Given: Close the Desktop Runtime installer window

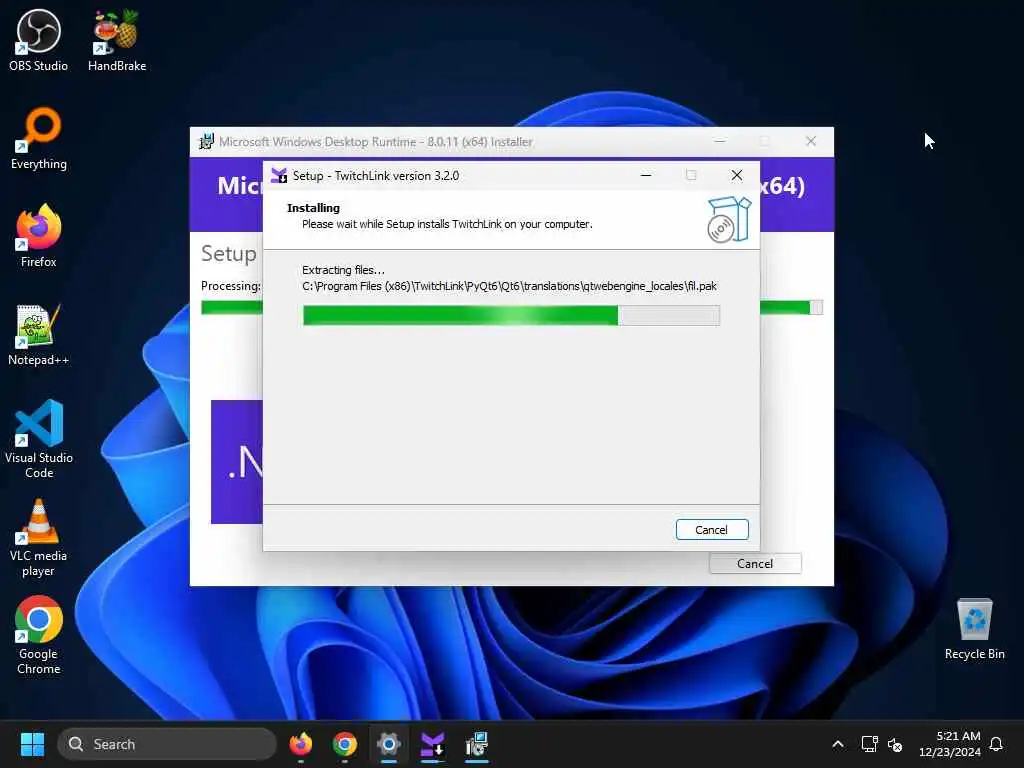Looking at the screenshot, I should click(810, 141).
